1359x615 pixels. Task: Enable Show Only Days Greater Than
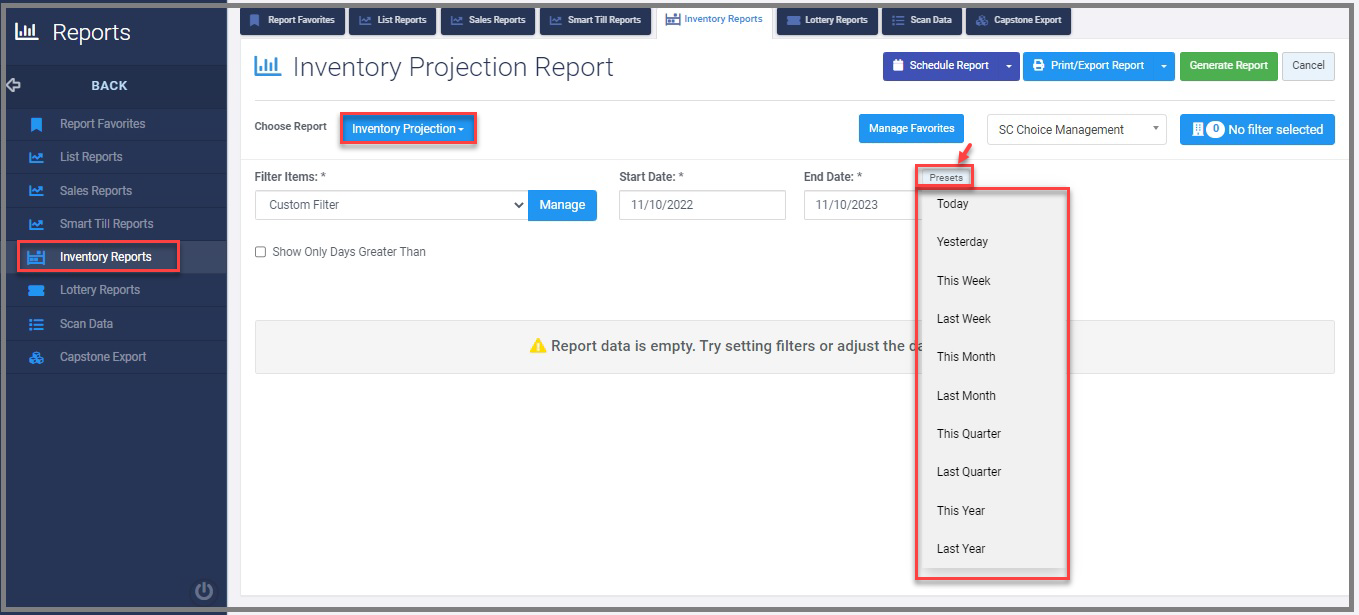click(261, 252)
